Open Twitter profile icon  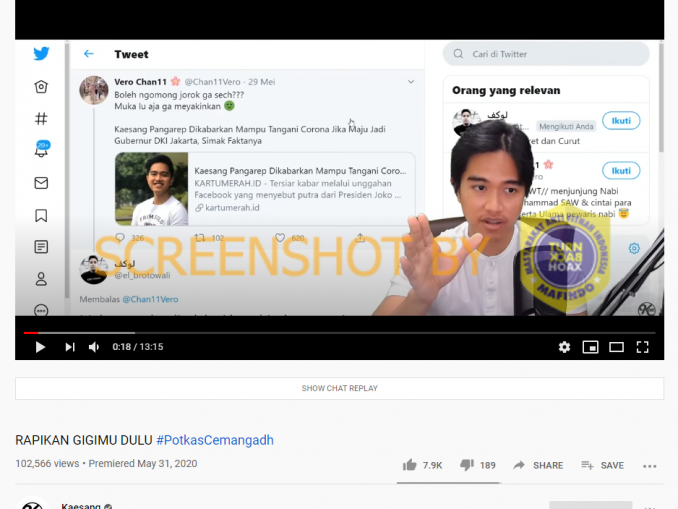[x=41, y=279]
